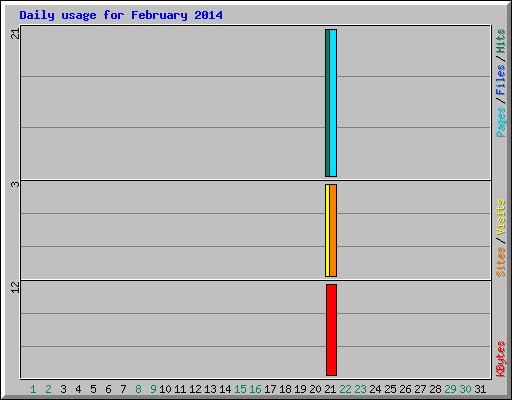Click day 8 on the x-axis

(x=138, y=389)
